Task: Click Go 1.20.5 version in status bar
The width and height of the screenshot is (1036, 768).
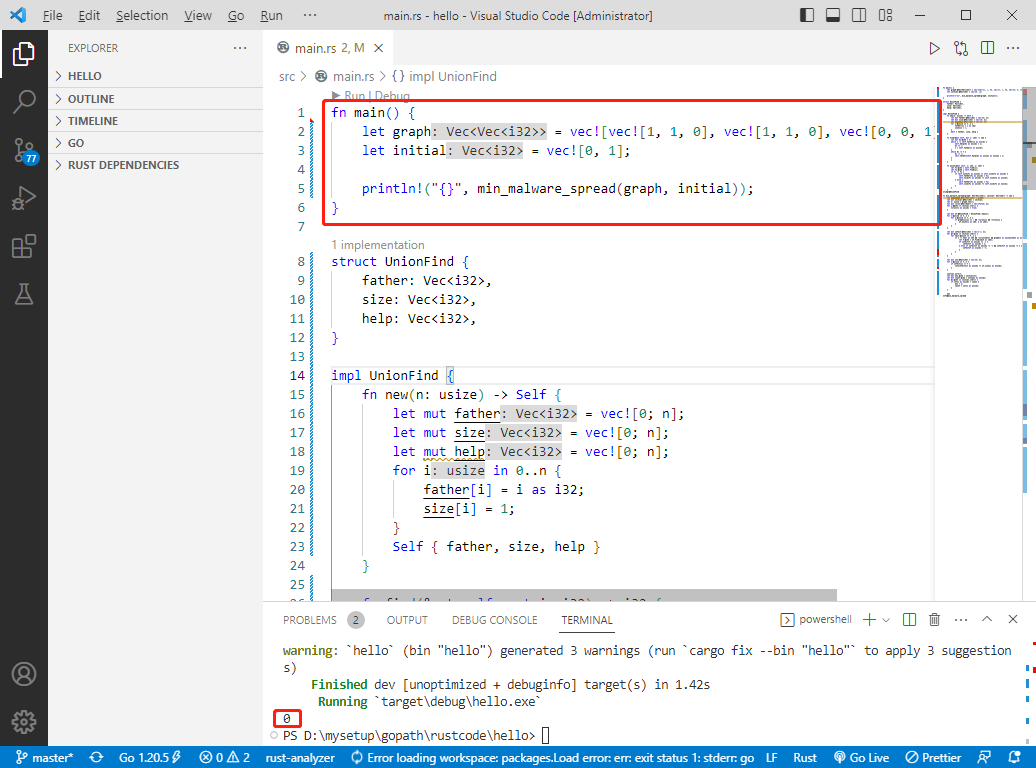Action: click(x=149, y=757)
